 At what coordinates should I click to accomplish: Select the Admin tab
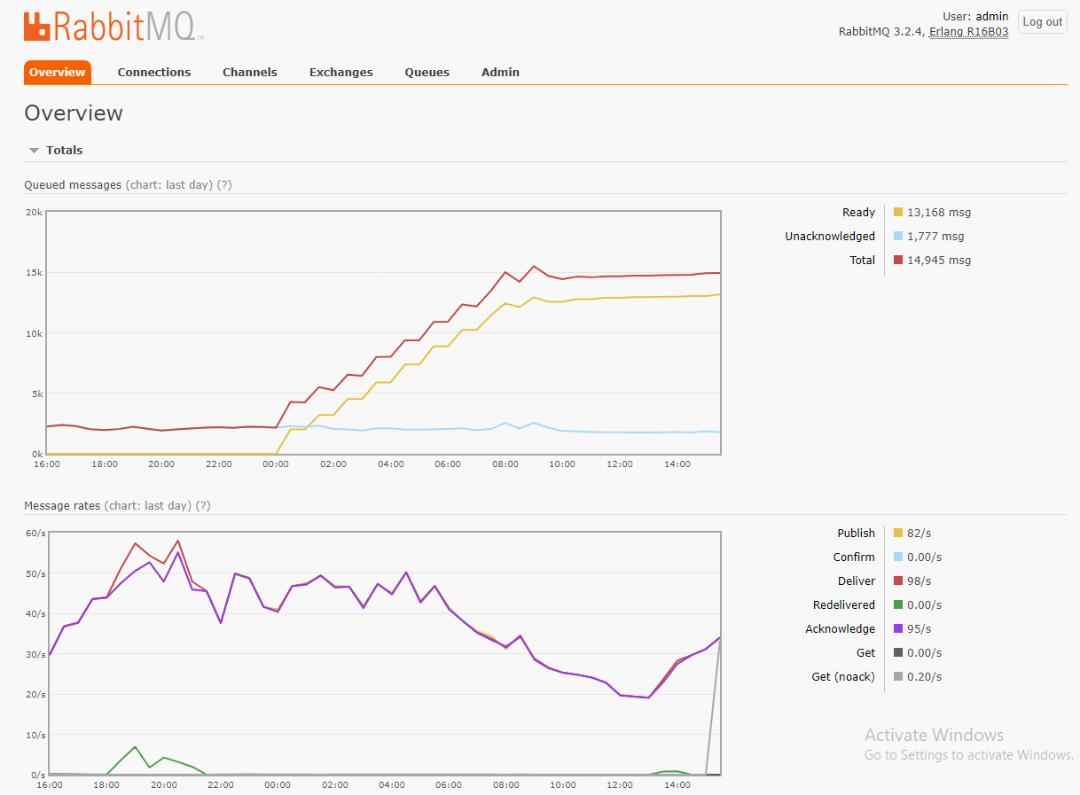pyautogui.click(x=500, y=72)
